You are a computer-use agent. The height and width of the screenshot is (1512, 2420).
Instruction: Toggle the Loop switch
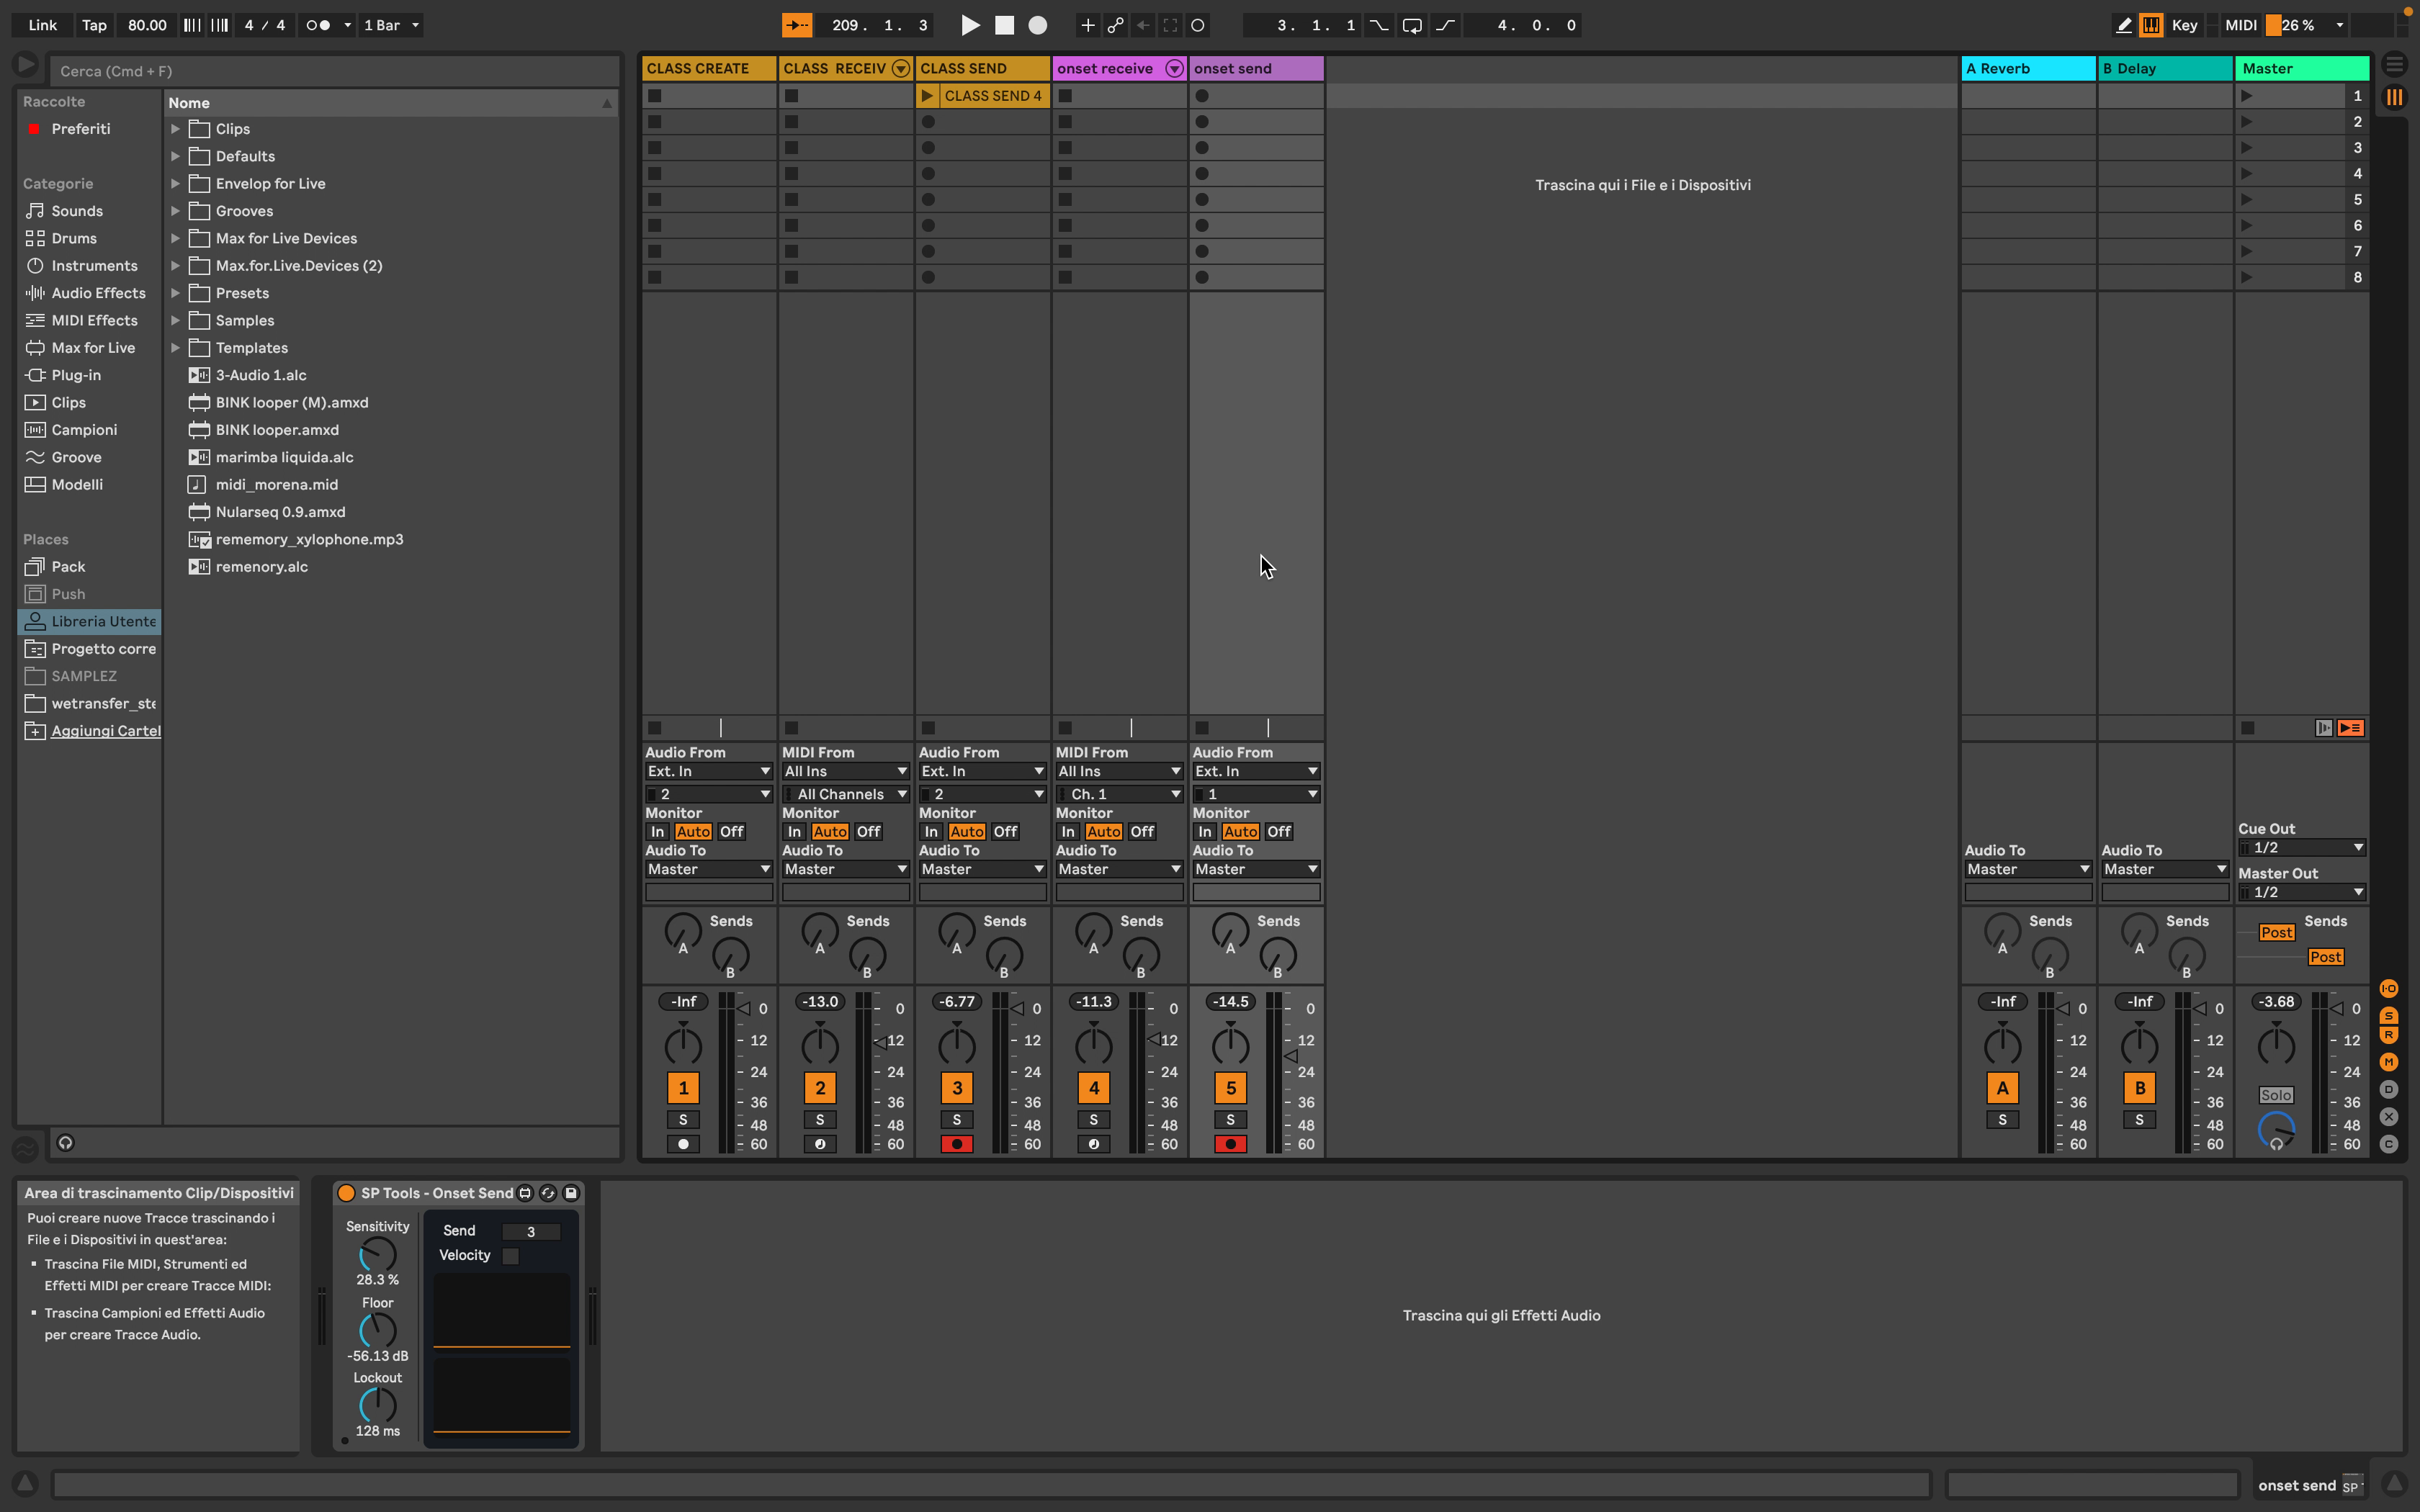(x=1411, y=25)
